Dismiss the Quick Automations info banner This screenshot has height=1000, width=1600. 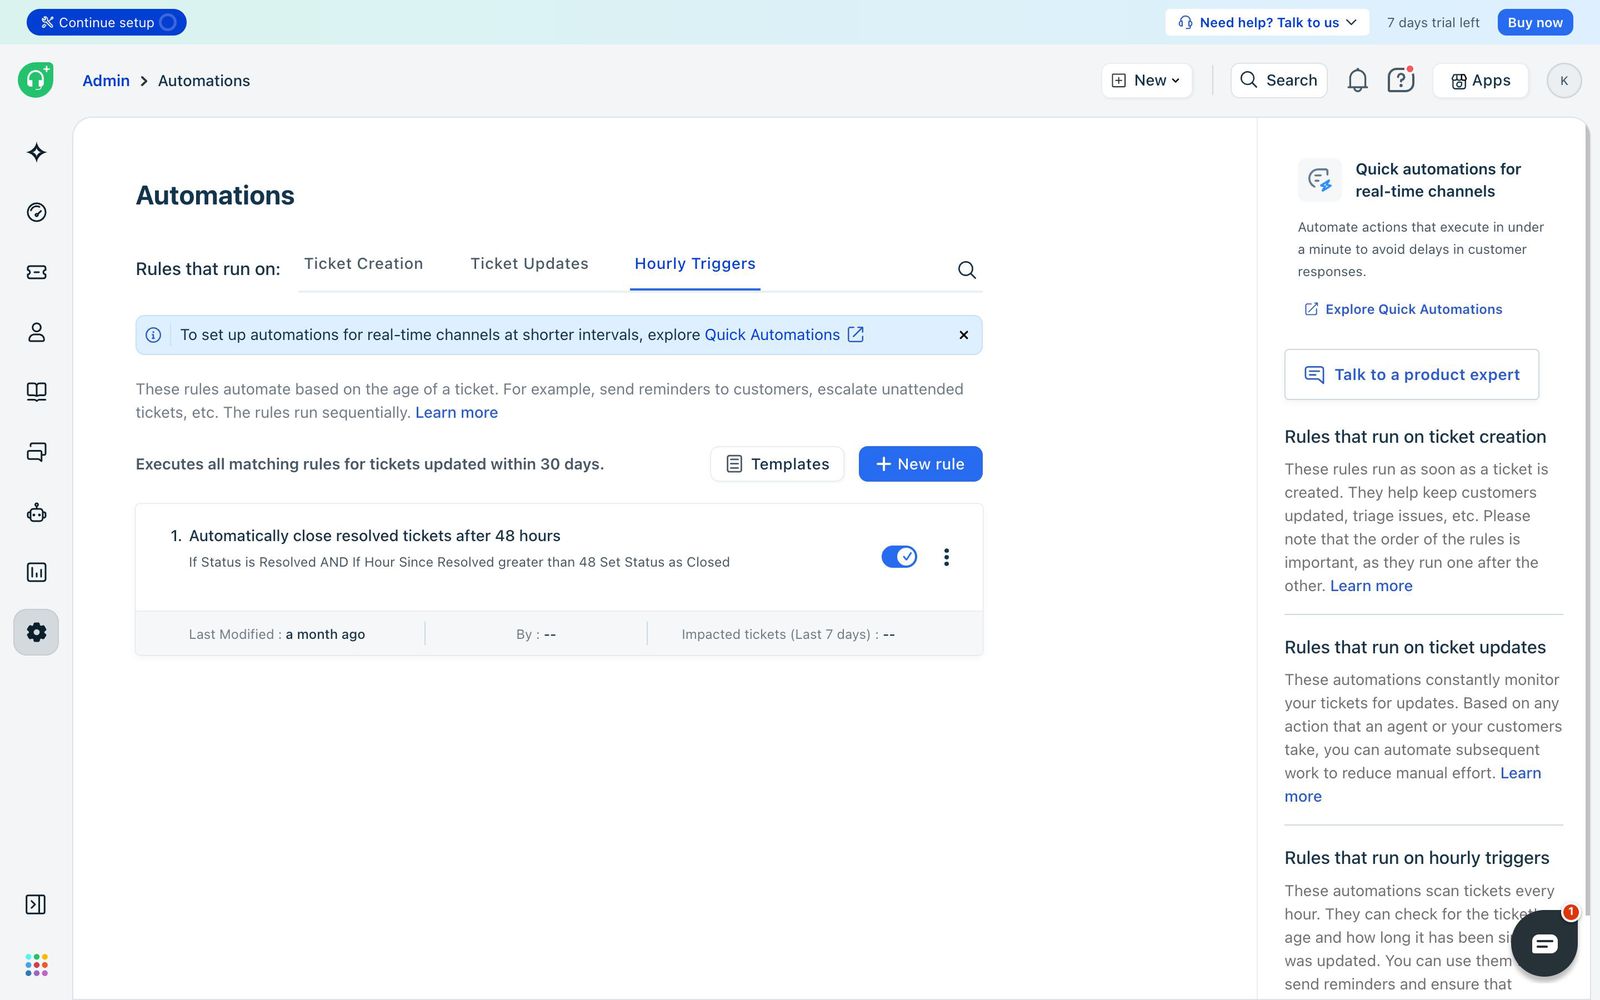tap(964, 335)
